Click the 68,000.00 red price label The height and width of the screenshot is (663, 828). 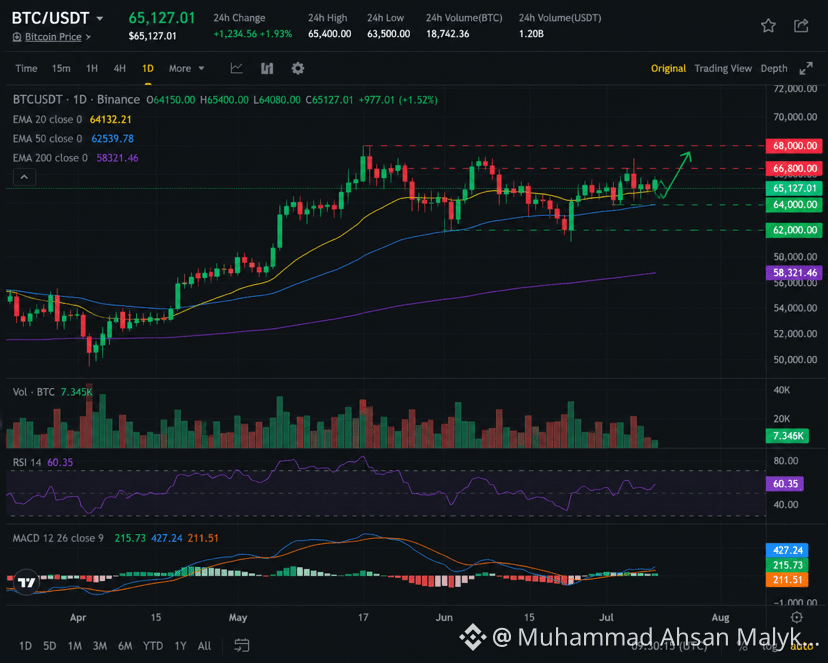(794, 146)
